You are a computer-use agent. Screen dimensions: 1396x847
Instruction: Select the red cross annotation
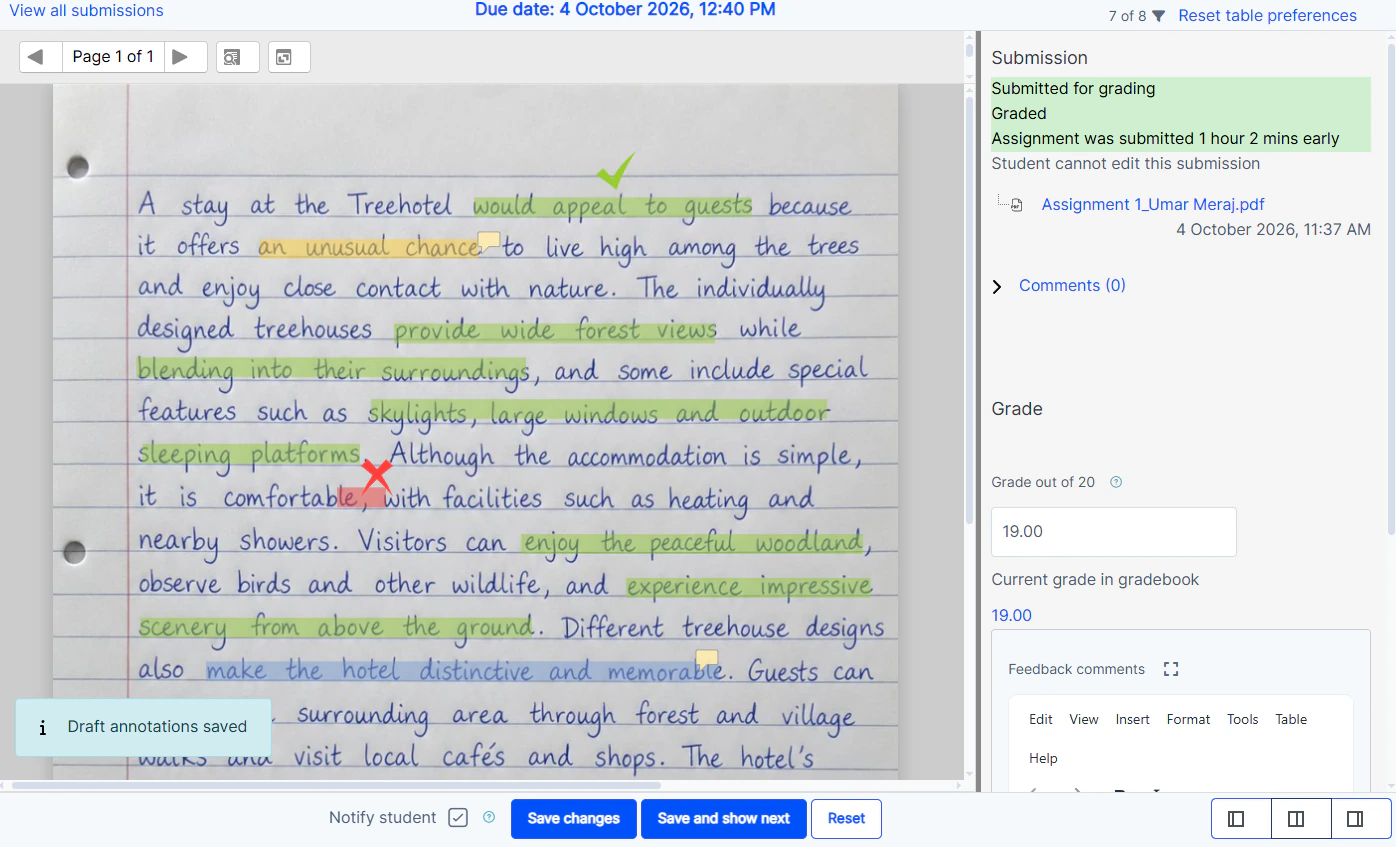click(376, 475)
